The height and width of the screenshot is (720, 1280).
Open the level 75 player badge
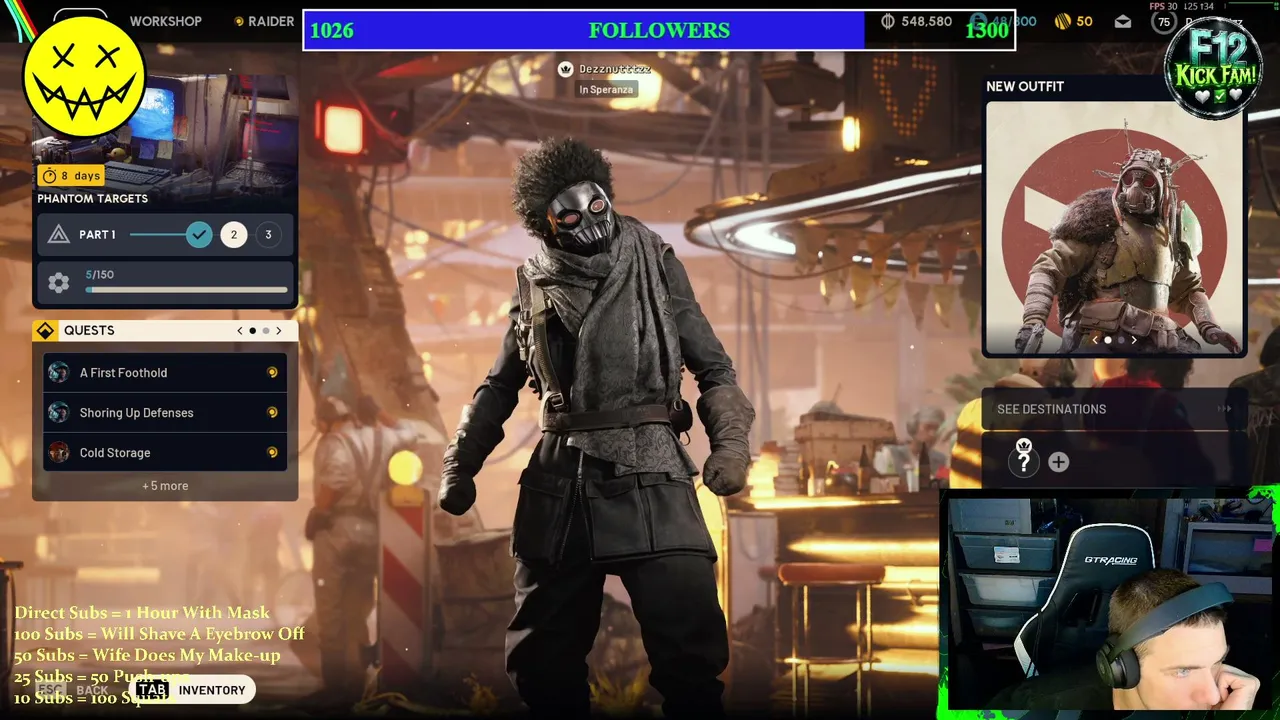(1163, 22)
